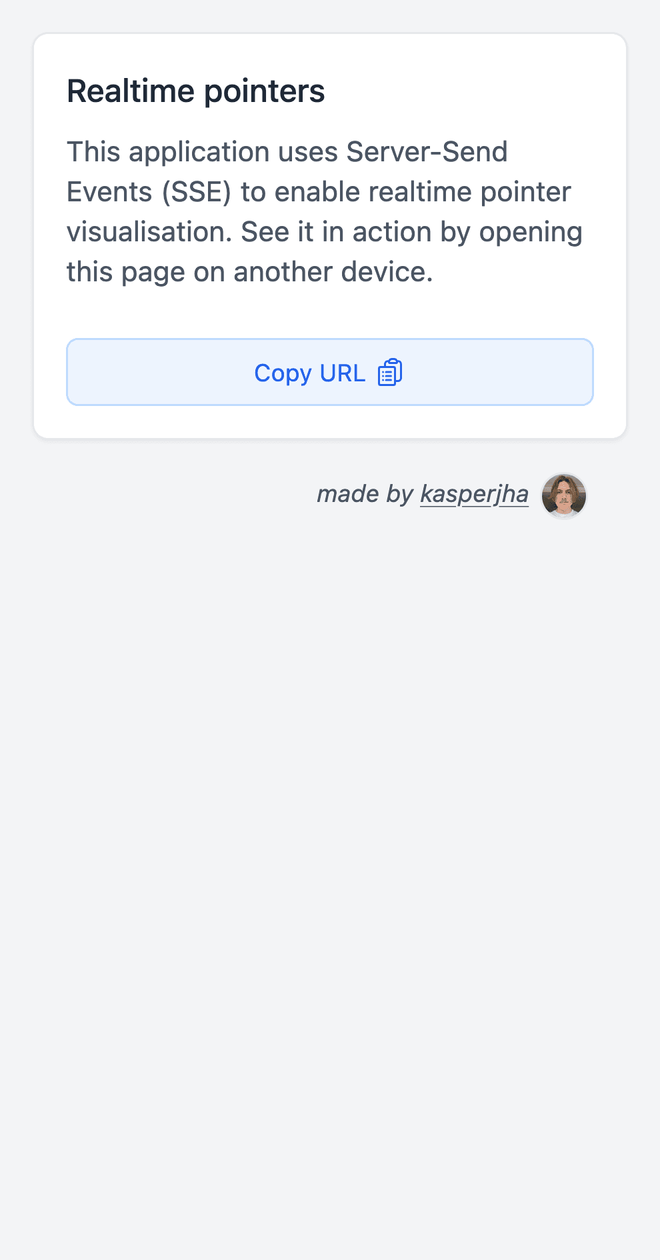The height and width of the screenshot is (1260, 660).
Task: Click the clipboard icon beside Copy URL
Action: click(390, 373)
